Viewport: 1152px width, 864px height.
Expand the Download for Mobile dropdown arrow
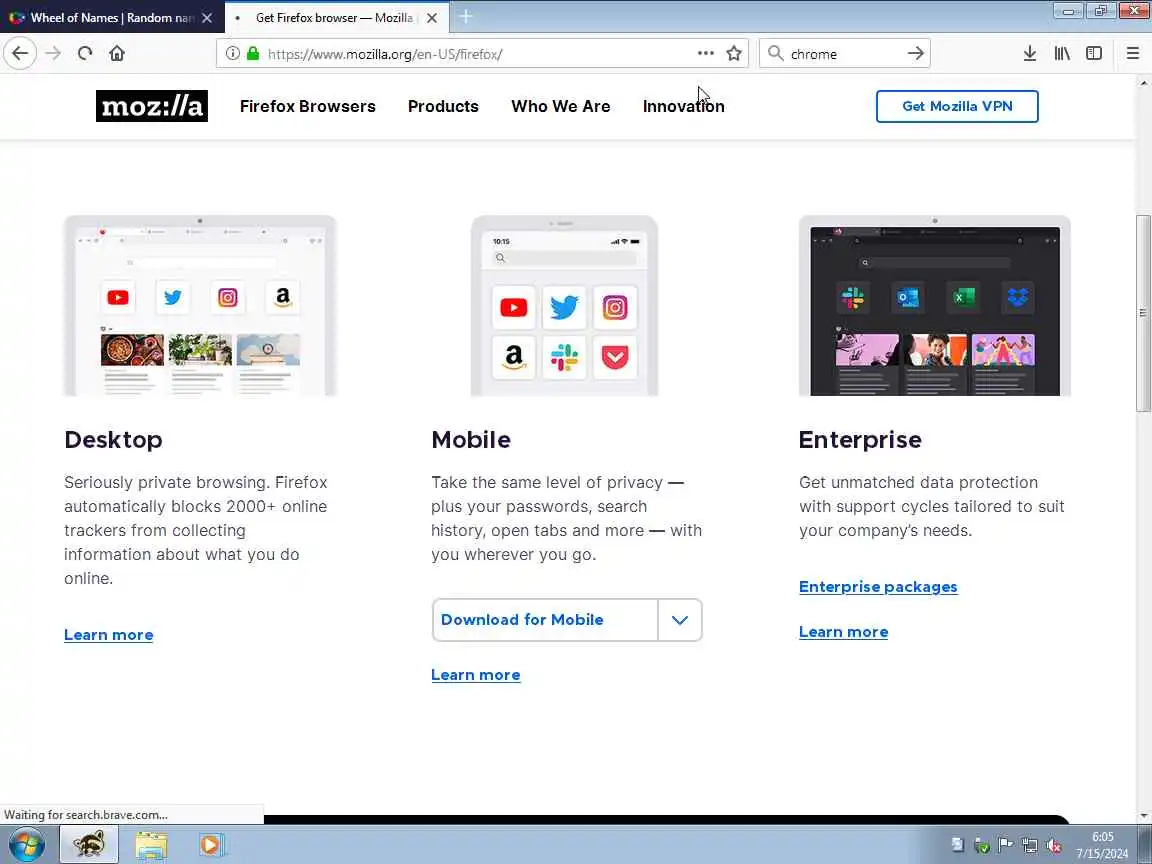(680, 620)
